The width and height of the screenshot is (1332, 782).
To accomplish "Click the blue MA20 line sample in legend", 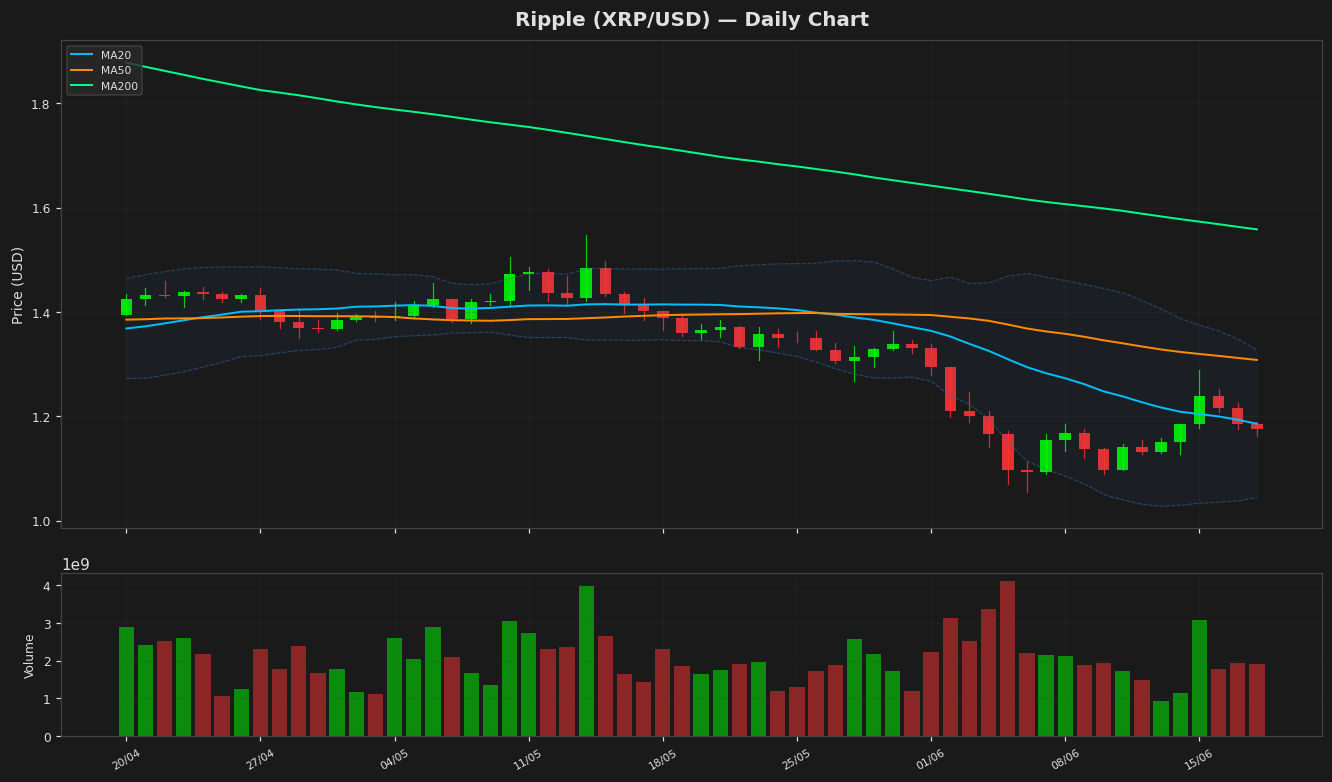I will (x=83, y=56).
